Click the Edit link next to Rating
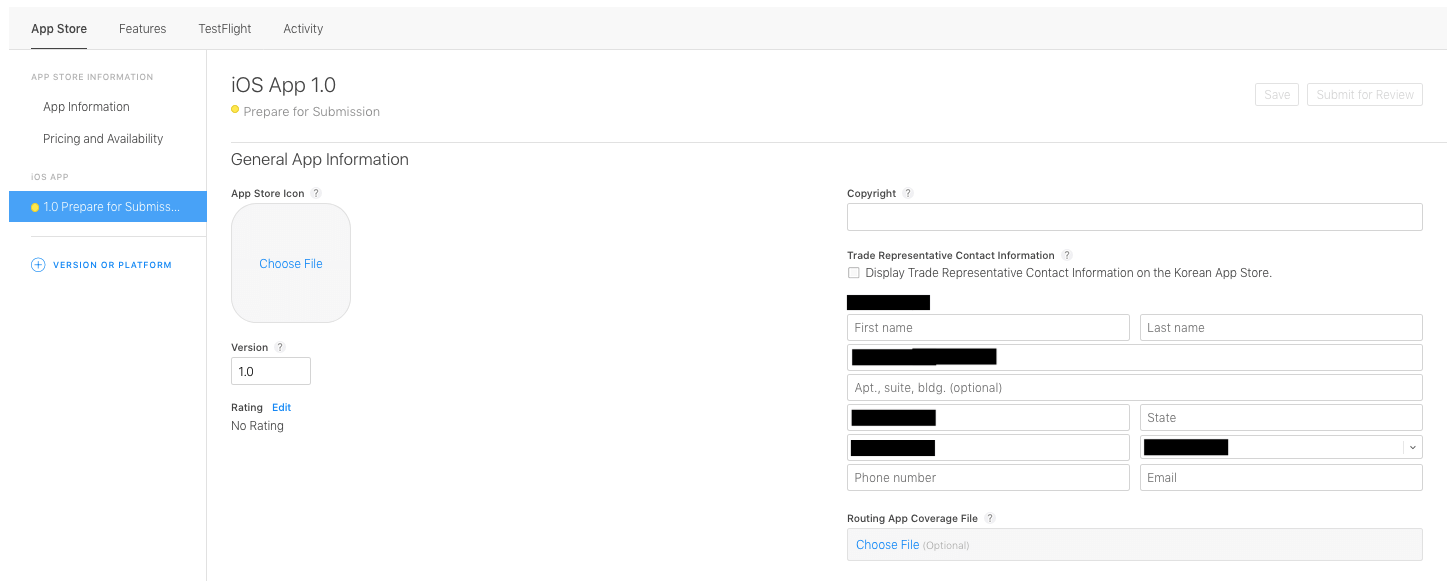This screenshot has width=1448, height=581. [281, 407]
